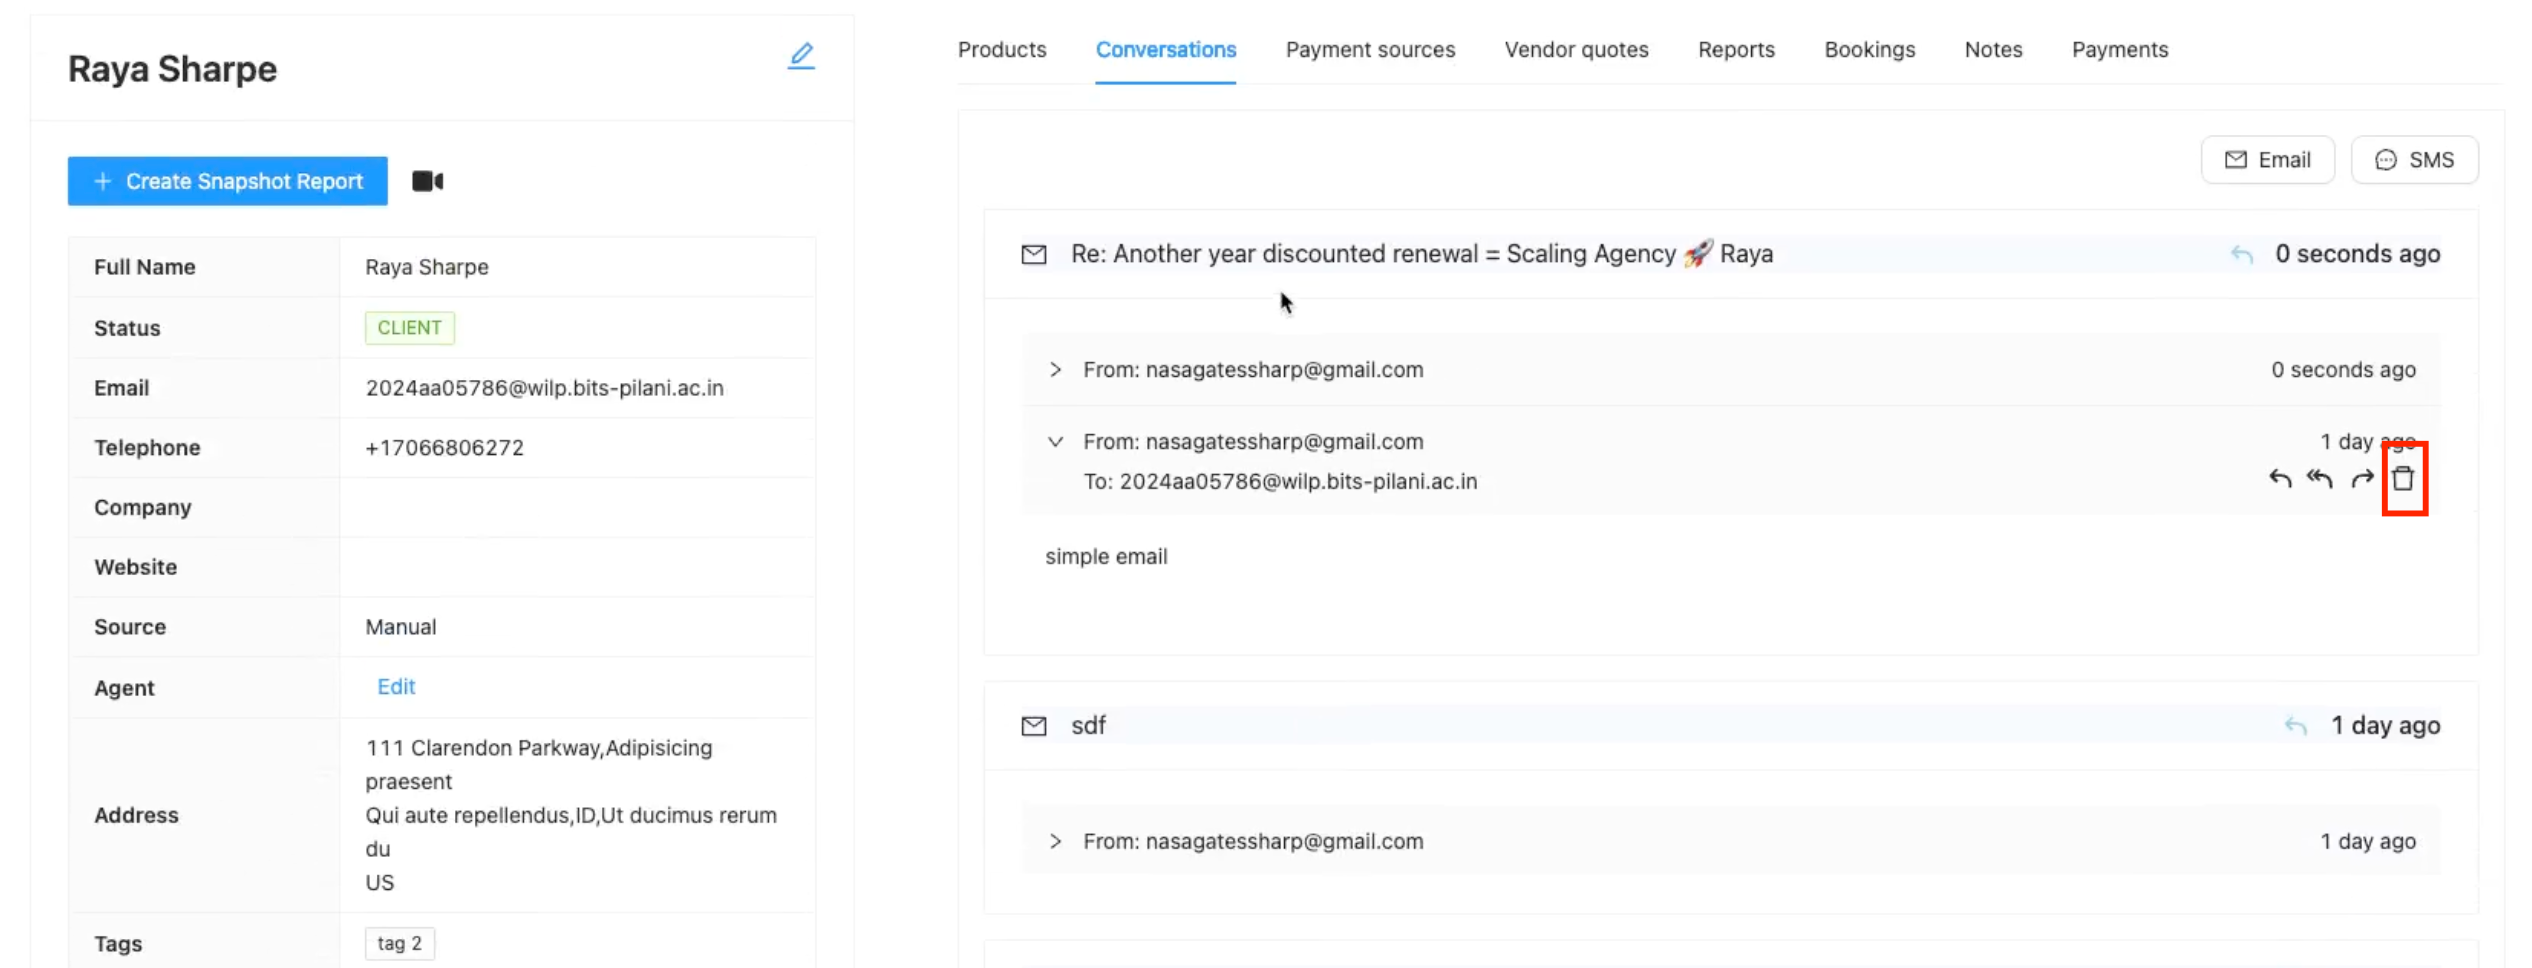Go to the Vendor quotes tab
This screenshot has height=968, width=2532.
[1576, 50]
